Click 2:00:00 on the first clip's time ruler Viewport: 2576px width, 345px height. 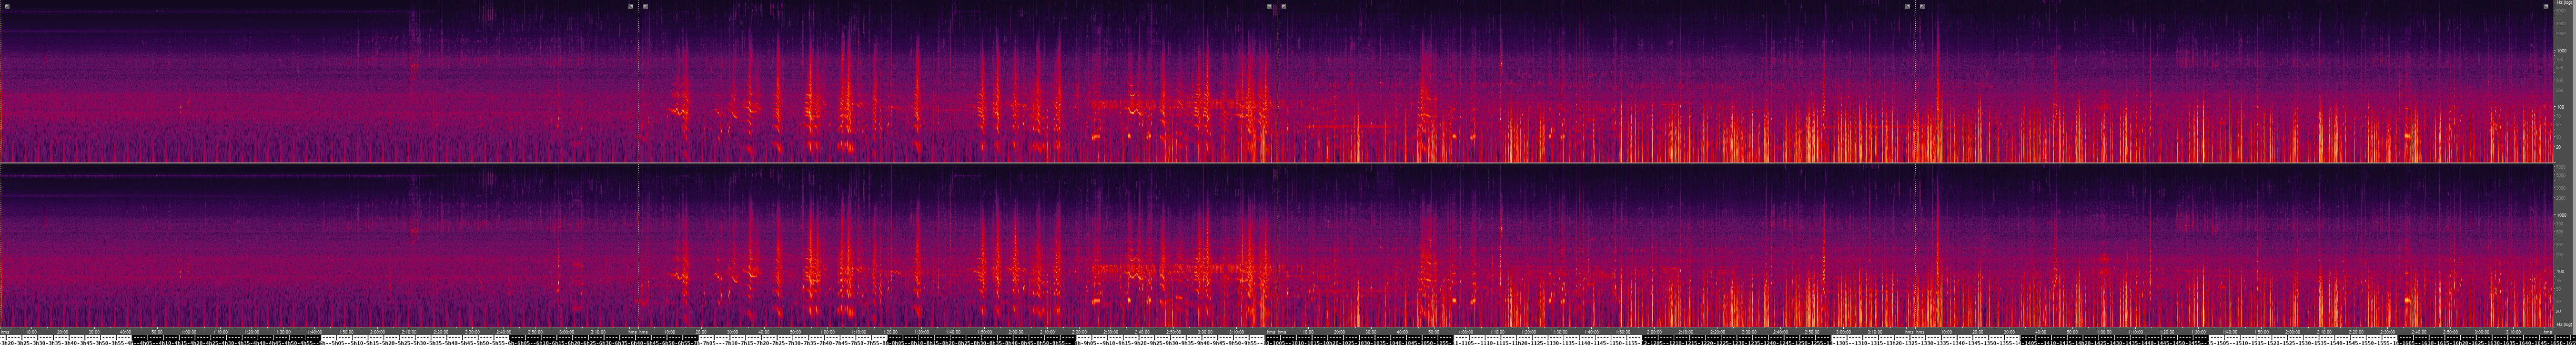[x=377, y=331]
